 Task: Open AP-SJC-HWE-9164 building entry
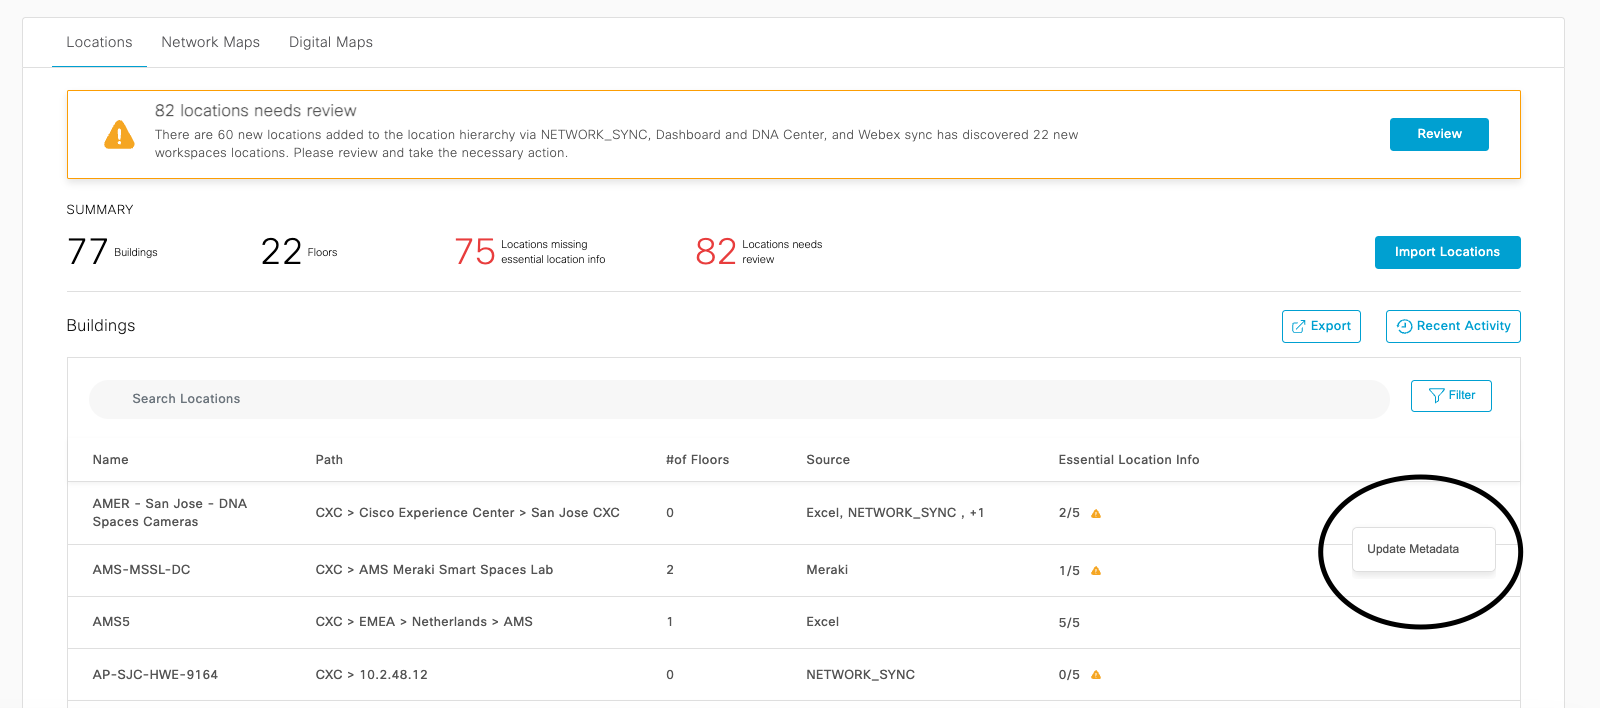click(x=155, y=675)
